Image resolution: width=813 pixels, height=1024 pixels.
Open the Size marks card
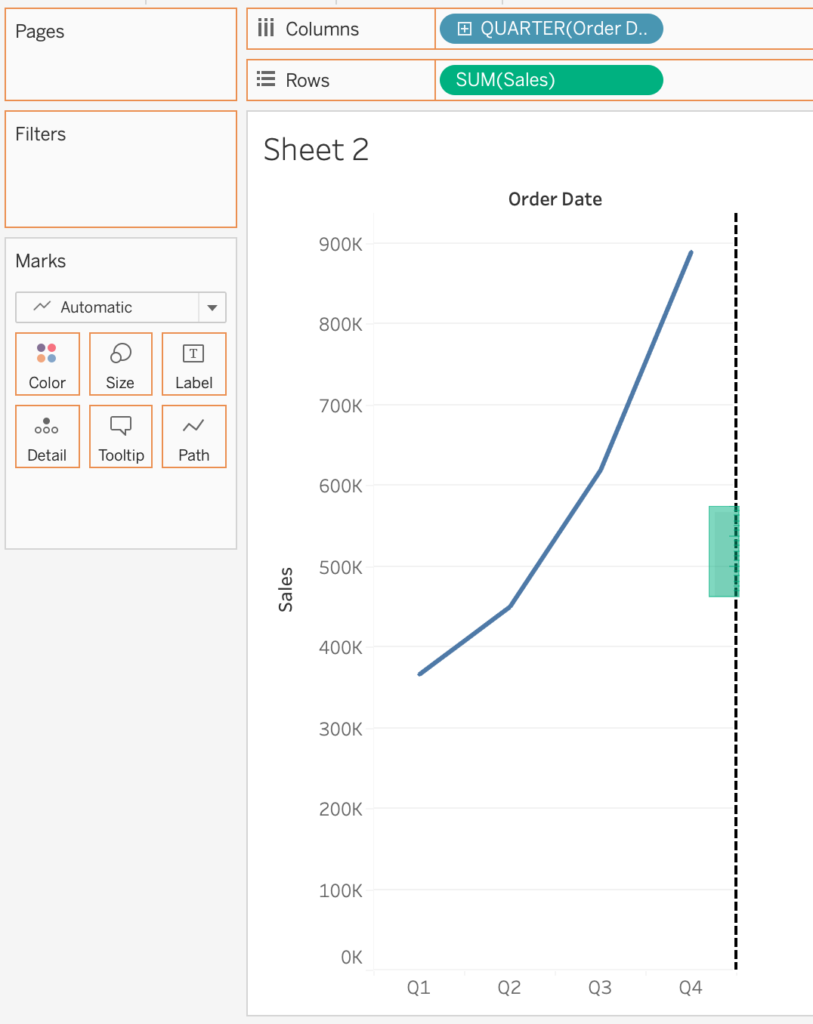coord(120,364)
